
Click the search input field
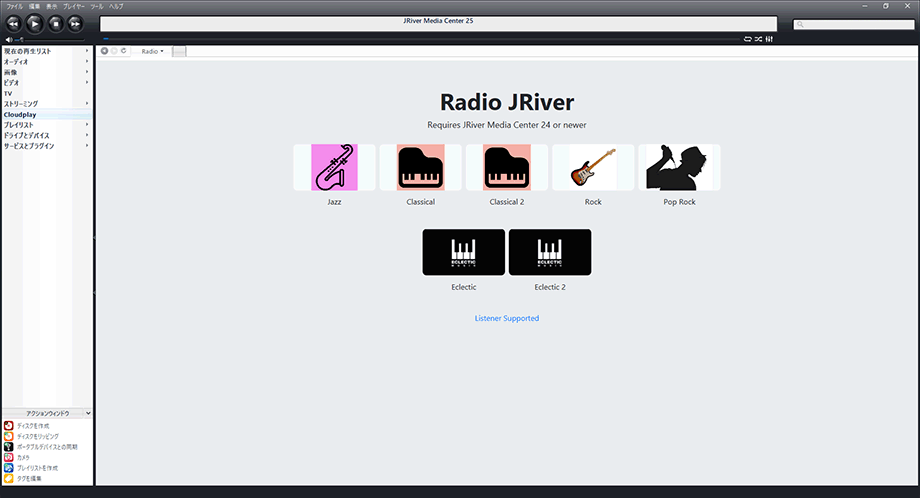pyautogui.click(x=854, y=24)
